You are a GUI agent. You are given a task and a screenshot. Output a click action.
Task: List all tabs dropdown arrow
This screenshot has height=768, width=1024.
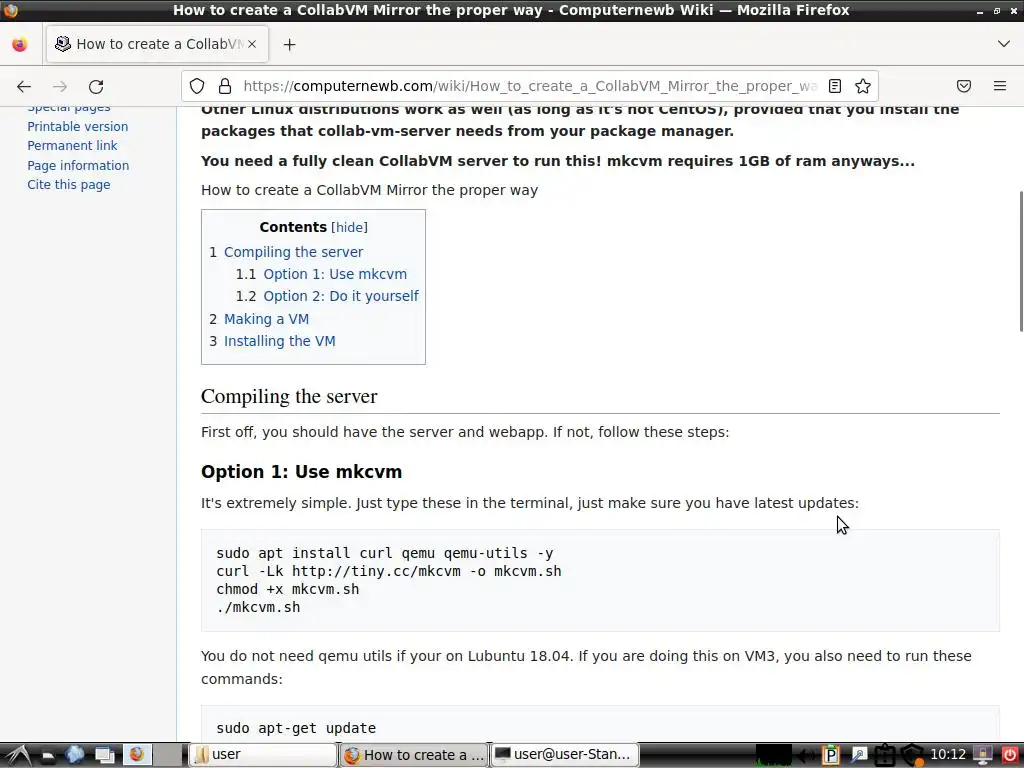(x=1004, y=44)
